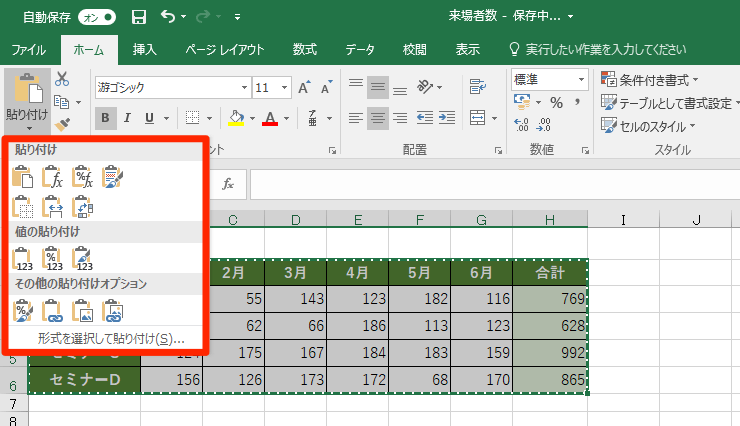Click the Increase Decimal icon
Screen dimensions: 740x426
pos(521,125)
